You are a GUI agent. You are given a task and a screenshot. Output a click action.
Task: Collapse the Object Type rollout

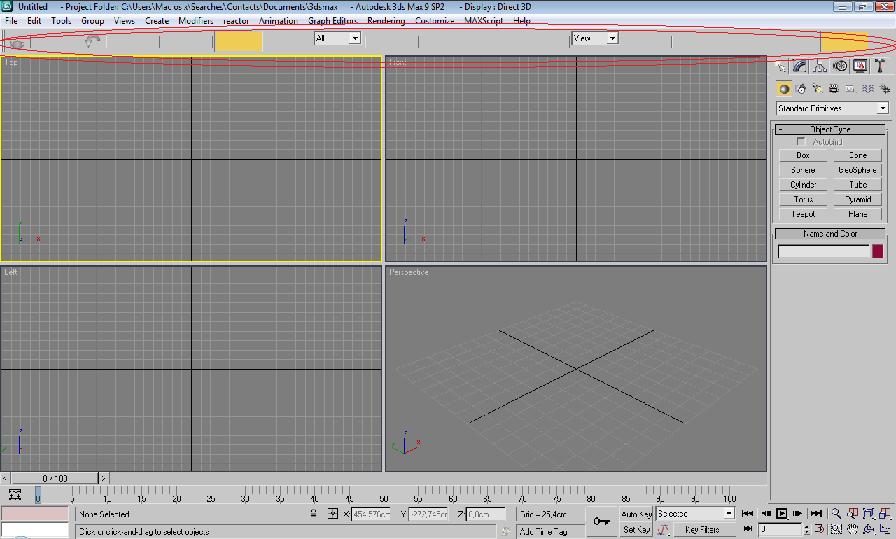pyautogui.click(x=830, y=129)
